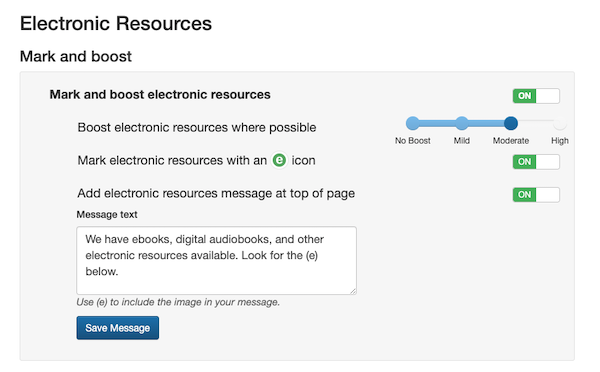Click the Save Message button
Image resolution: width=600 pixels, height=372 pixels.
117,328
